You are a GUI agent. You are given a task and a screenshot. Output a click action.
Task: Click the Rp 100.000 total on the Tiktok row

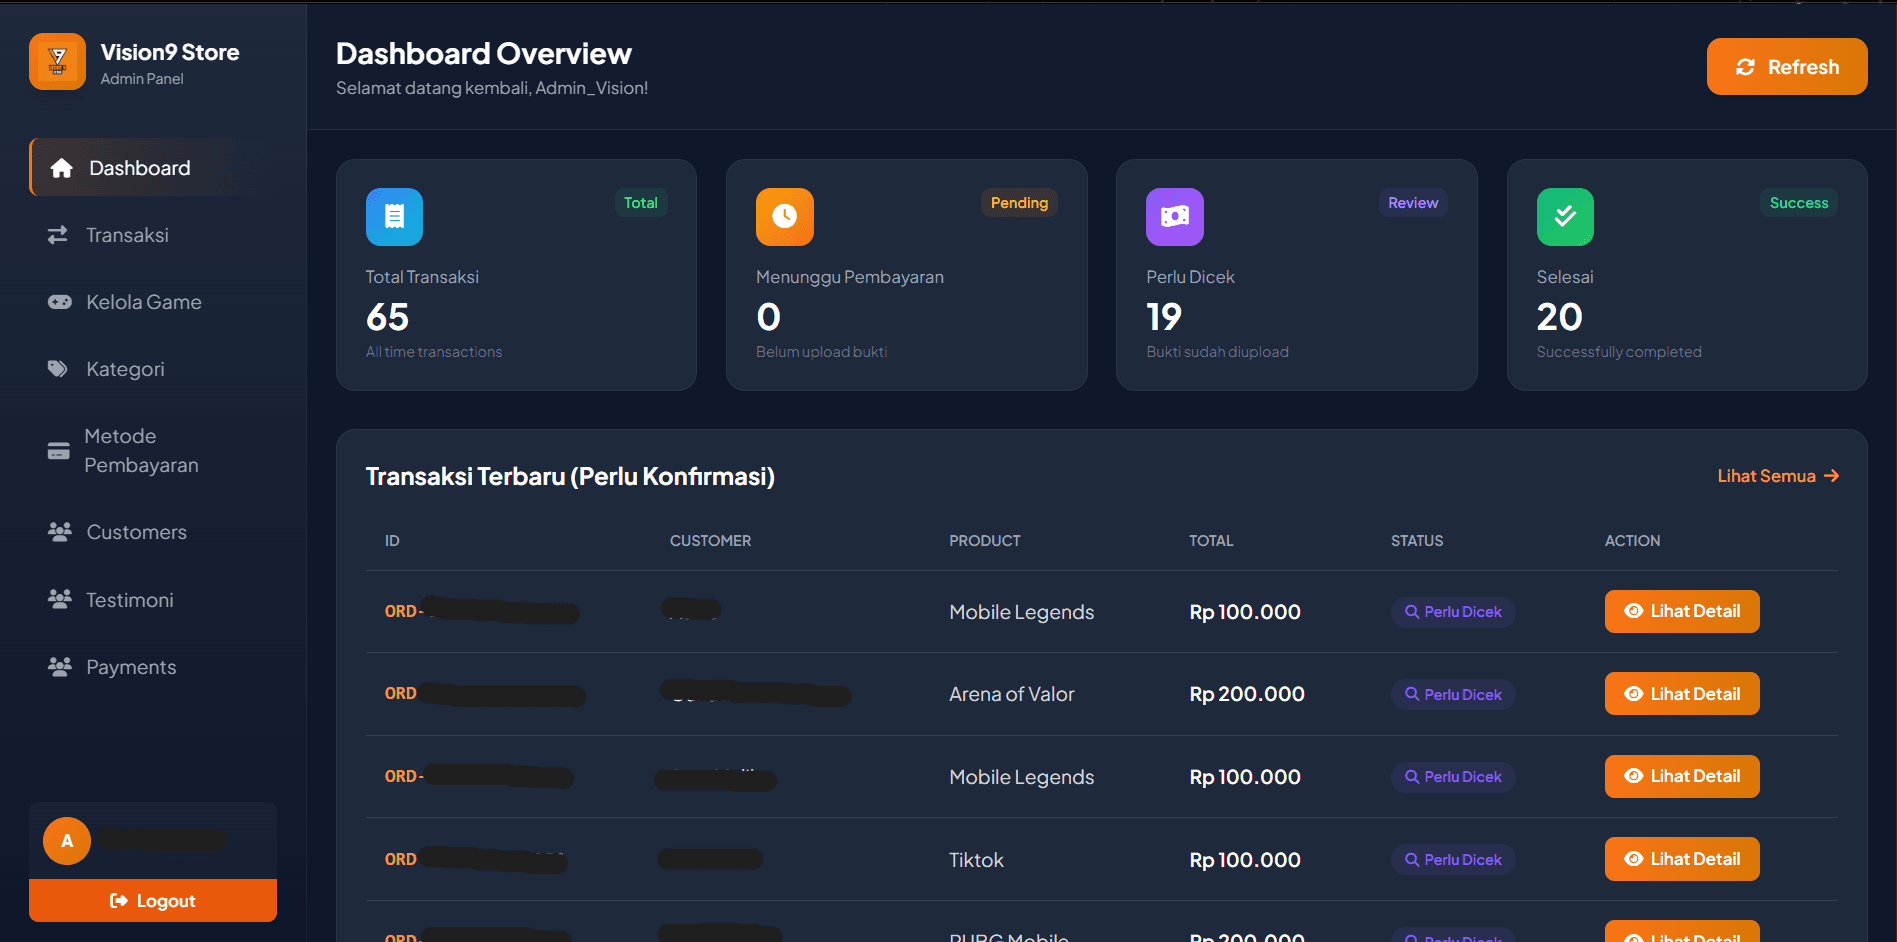(1245, 860)
